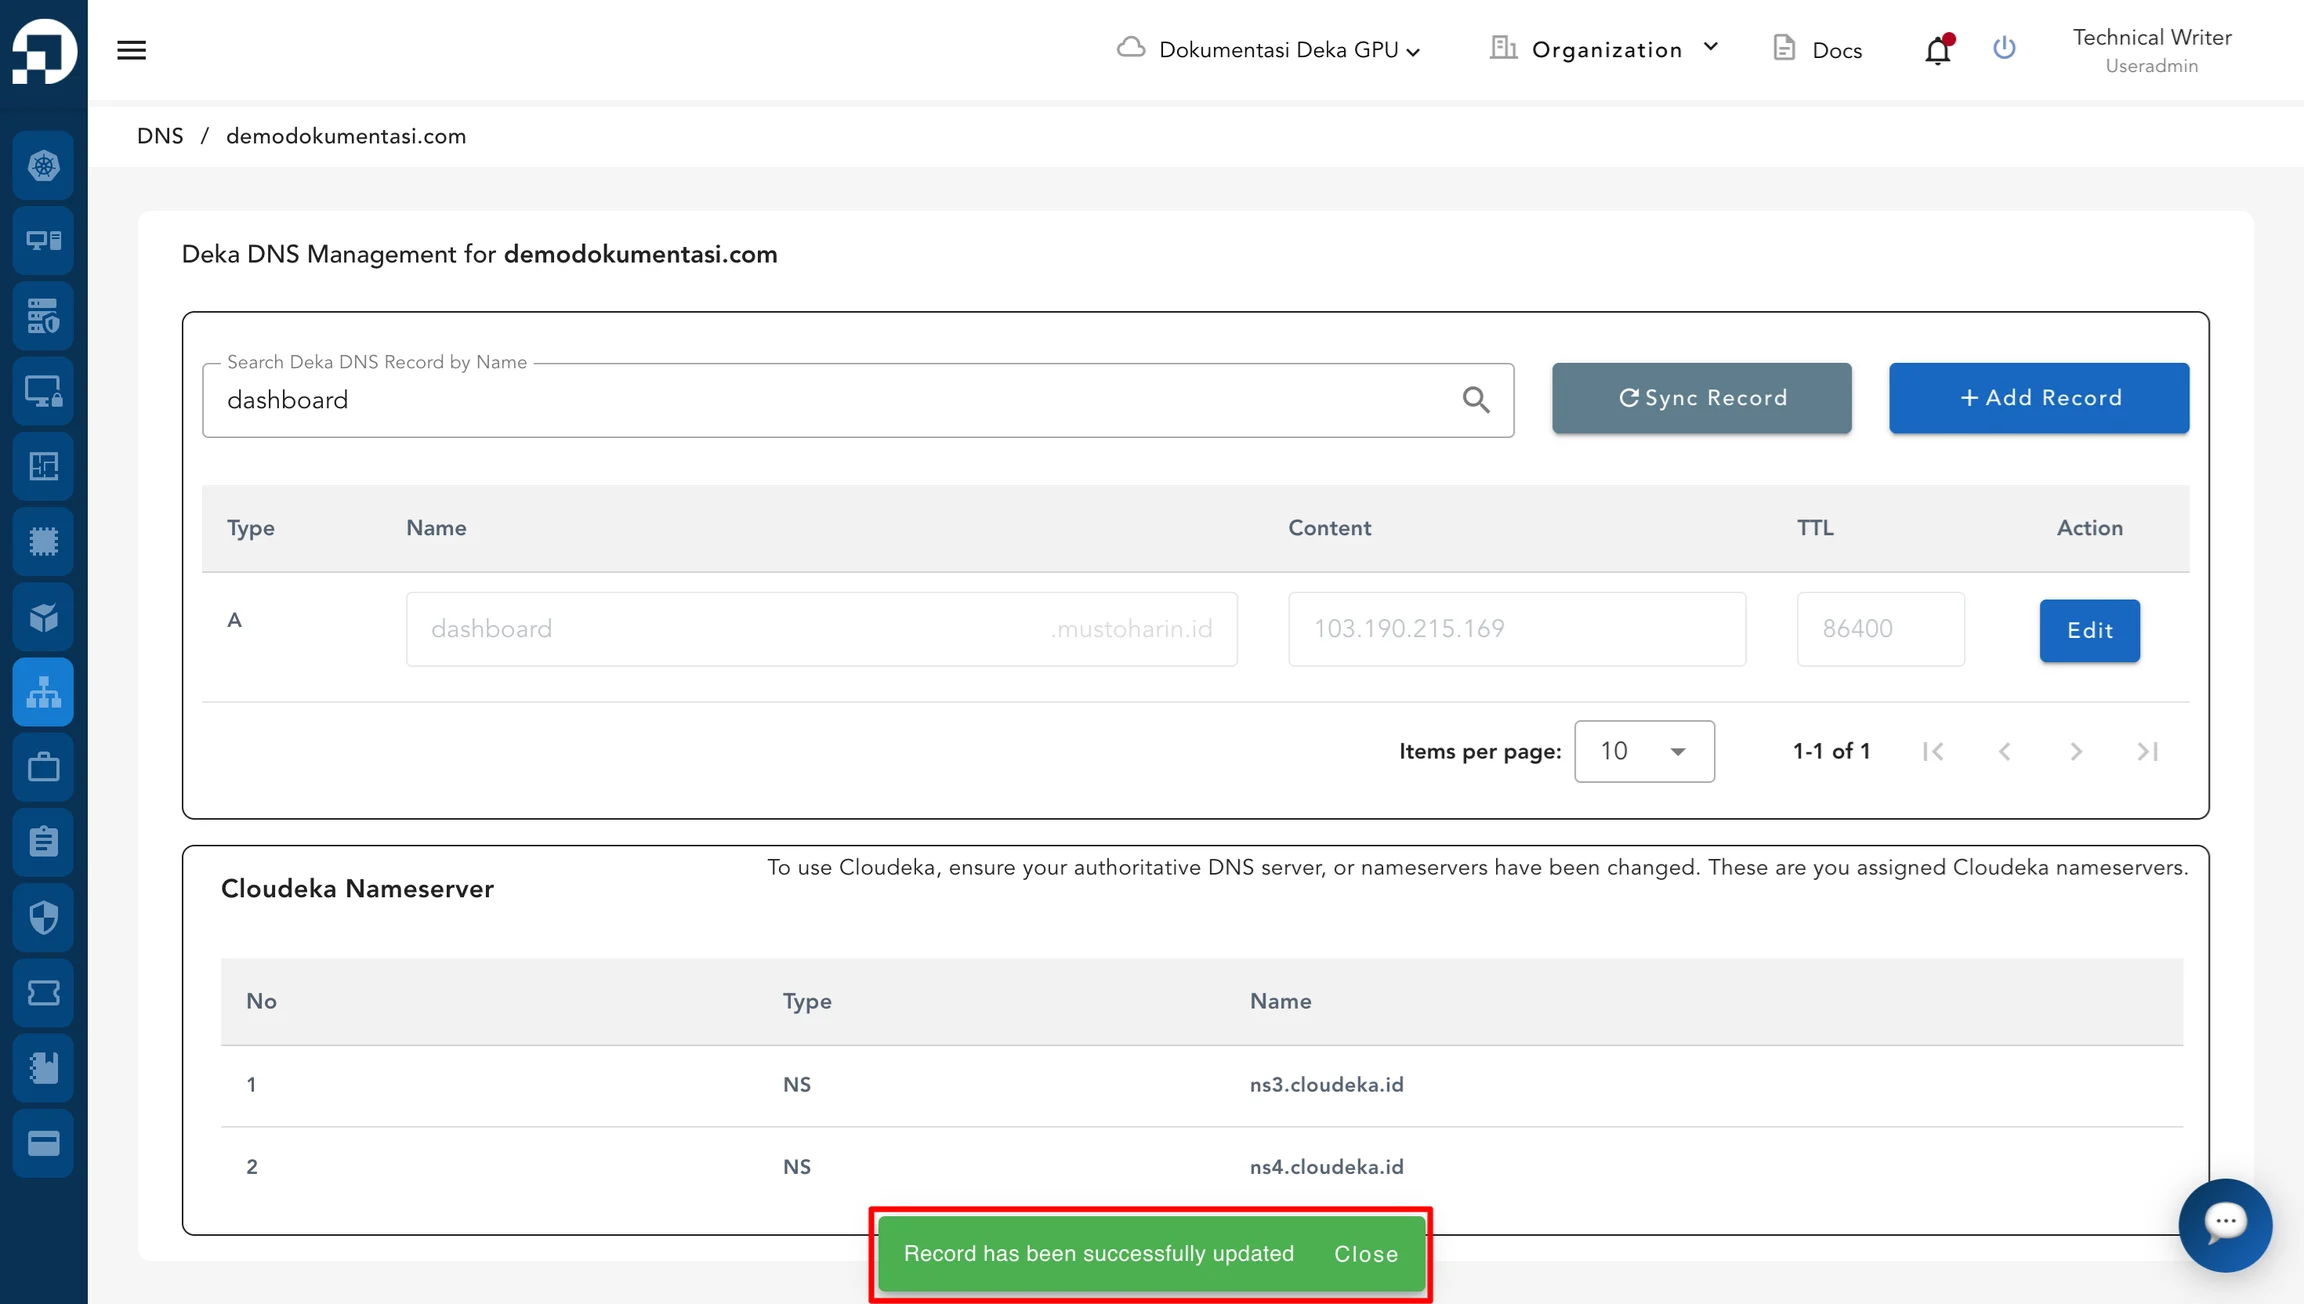This screenshot has height=1306, width=2308.
Task: Go to DNS breadcrumb link
Action: [x=160, y=136]
